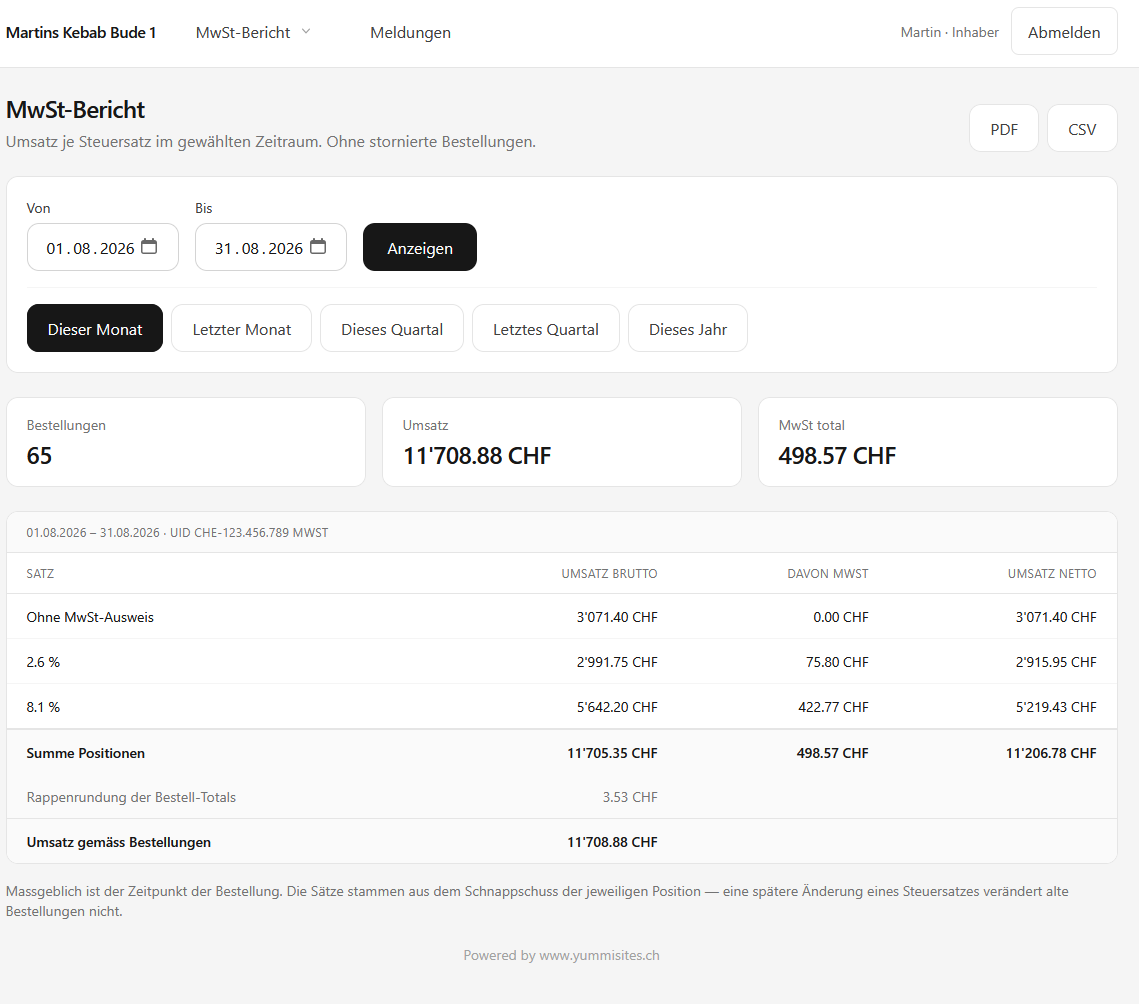Click the total net 11'206.78 CHF
The image size is (1139, 1004).
(1051, 753)
